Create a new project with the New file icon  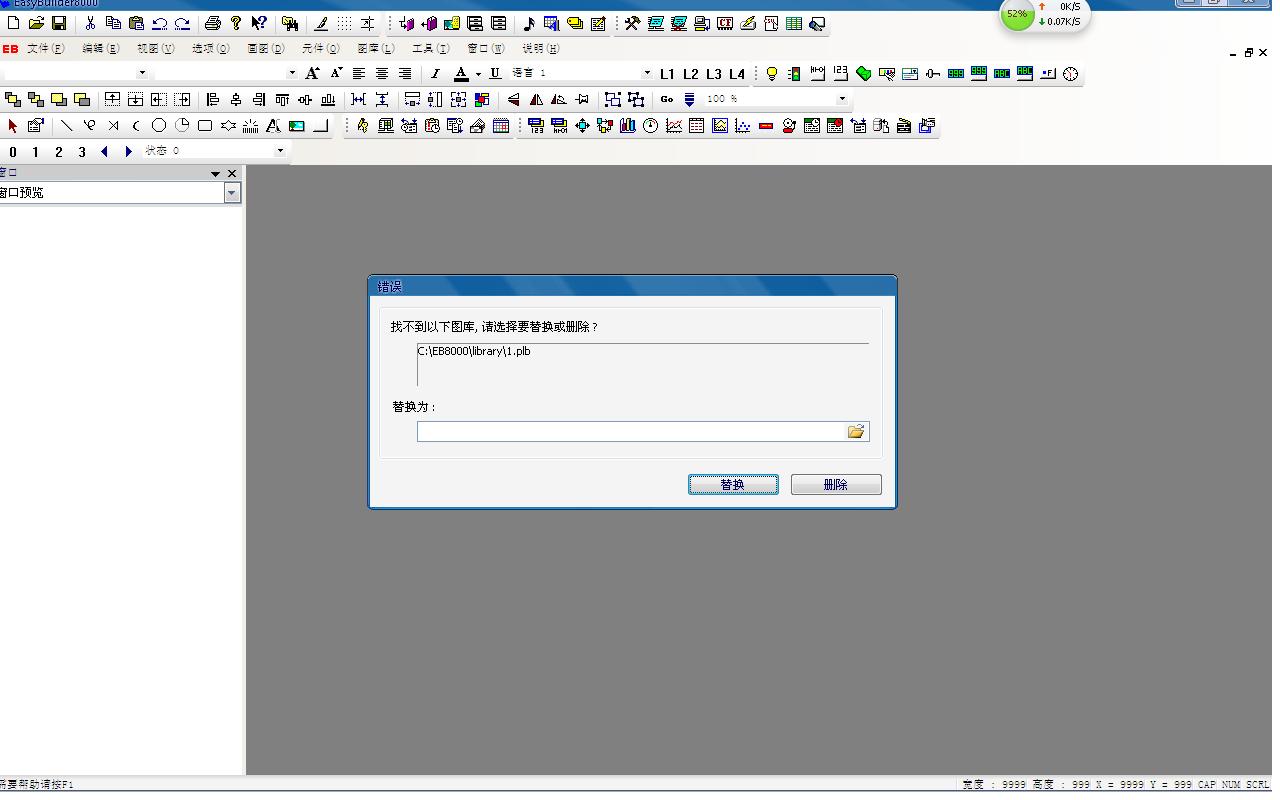[13, 23]
